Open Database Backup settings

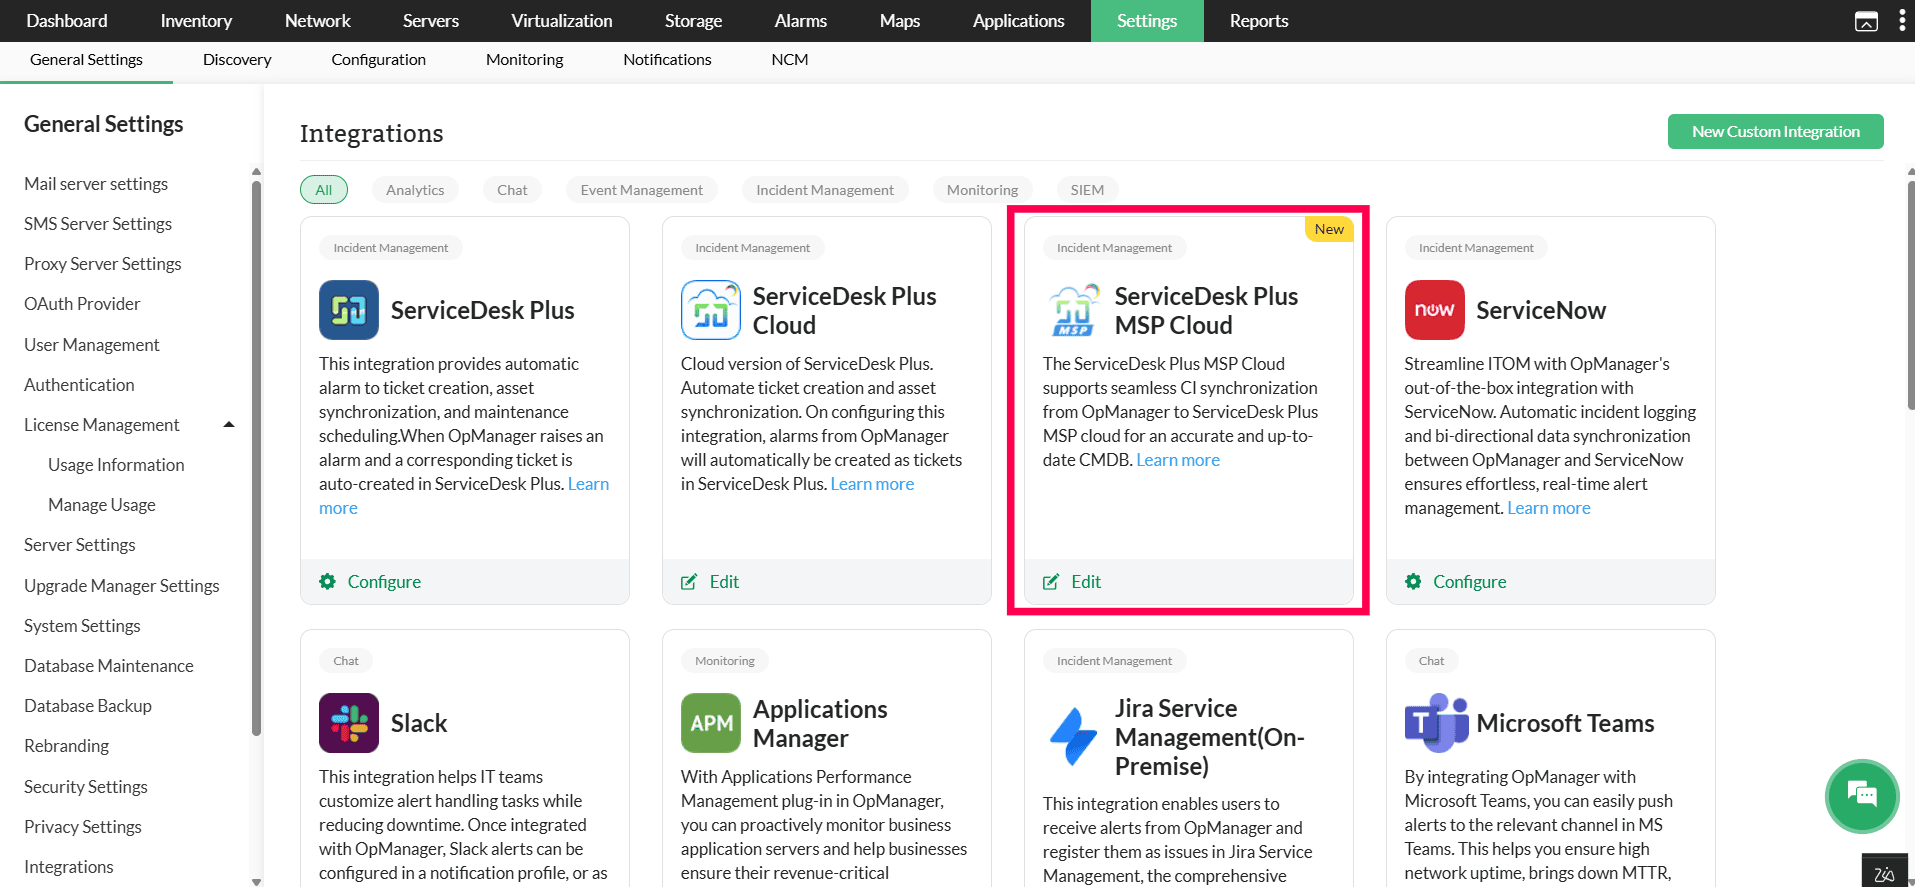[x=88, y=706]
